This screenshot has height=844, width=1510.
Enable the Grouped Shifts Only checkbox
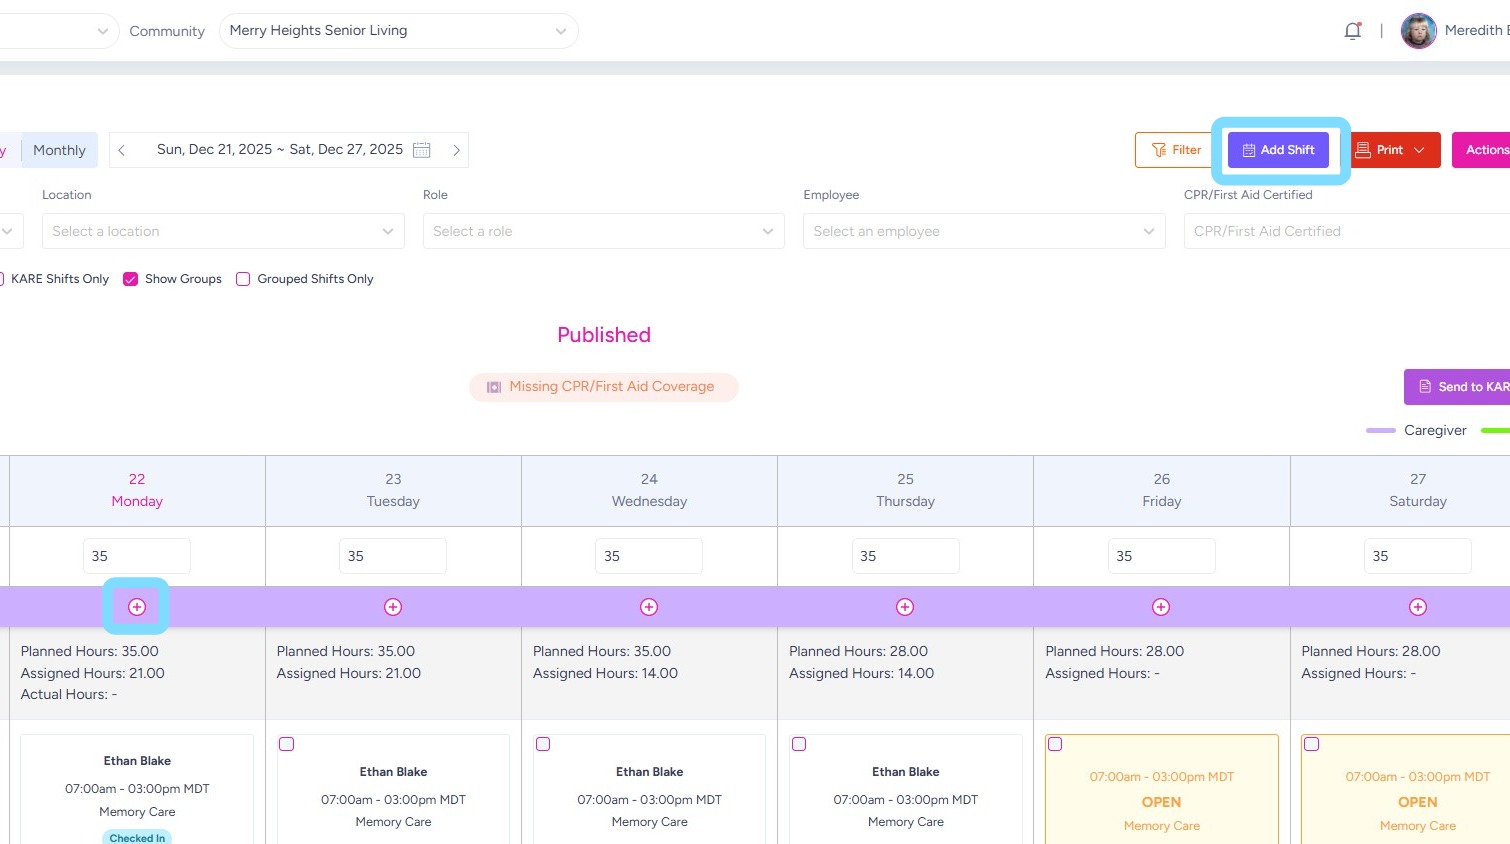[x=243, y=279]
